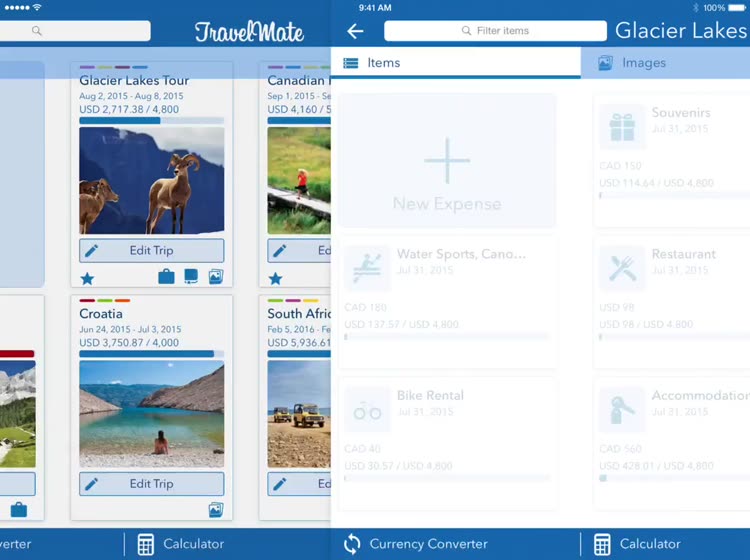The width and height of the screenshot is (750, 560).
Task: Open the Accommodation key icon
Action: point(622,410)
